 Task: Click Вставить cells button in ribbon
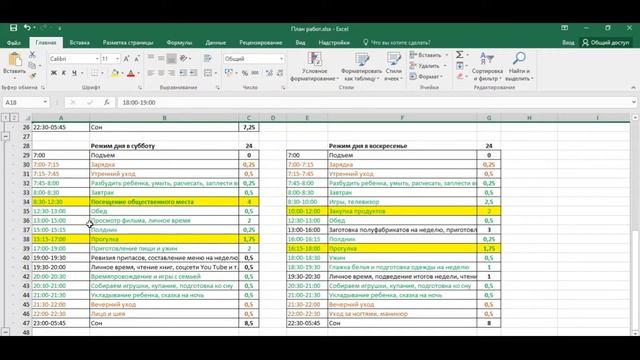[x=428, y=55]
